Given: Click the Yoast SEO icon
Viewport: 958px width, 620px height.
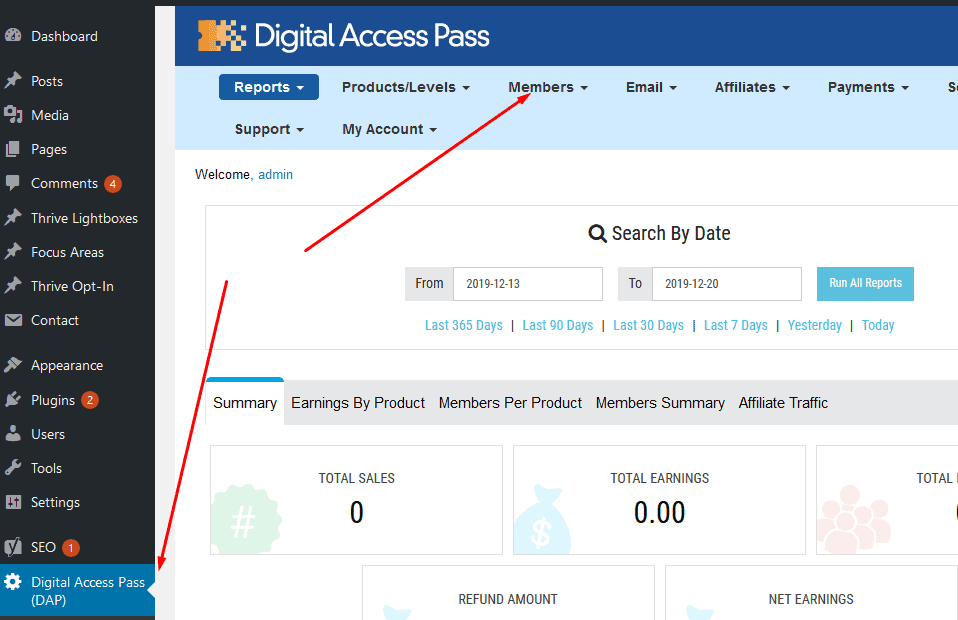Looking at the screenshot, I should pyautogui.click(x=13, y=547).
